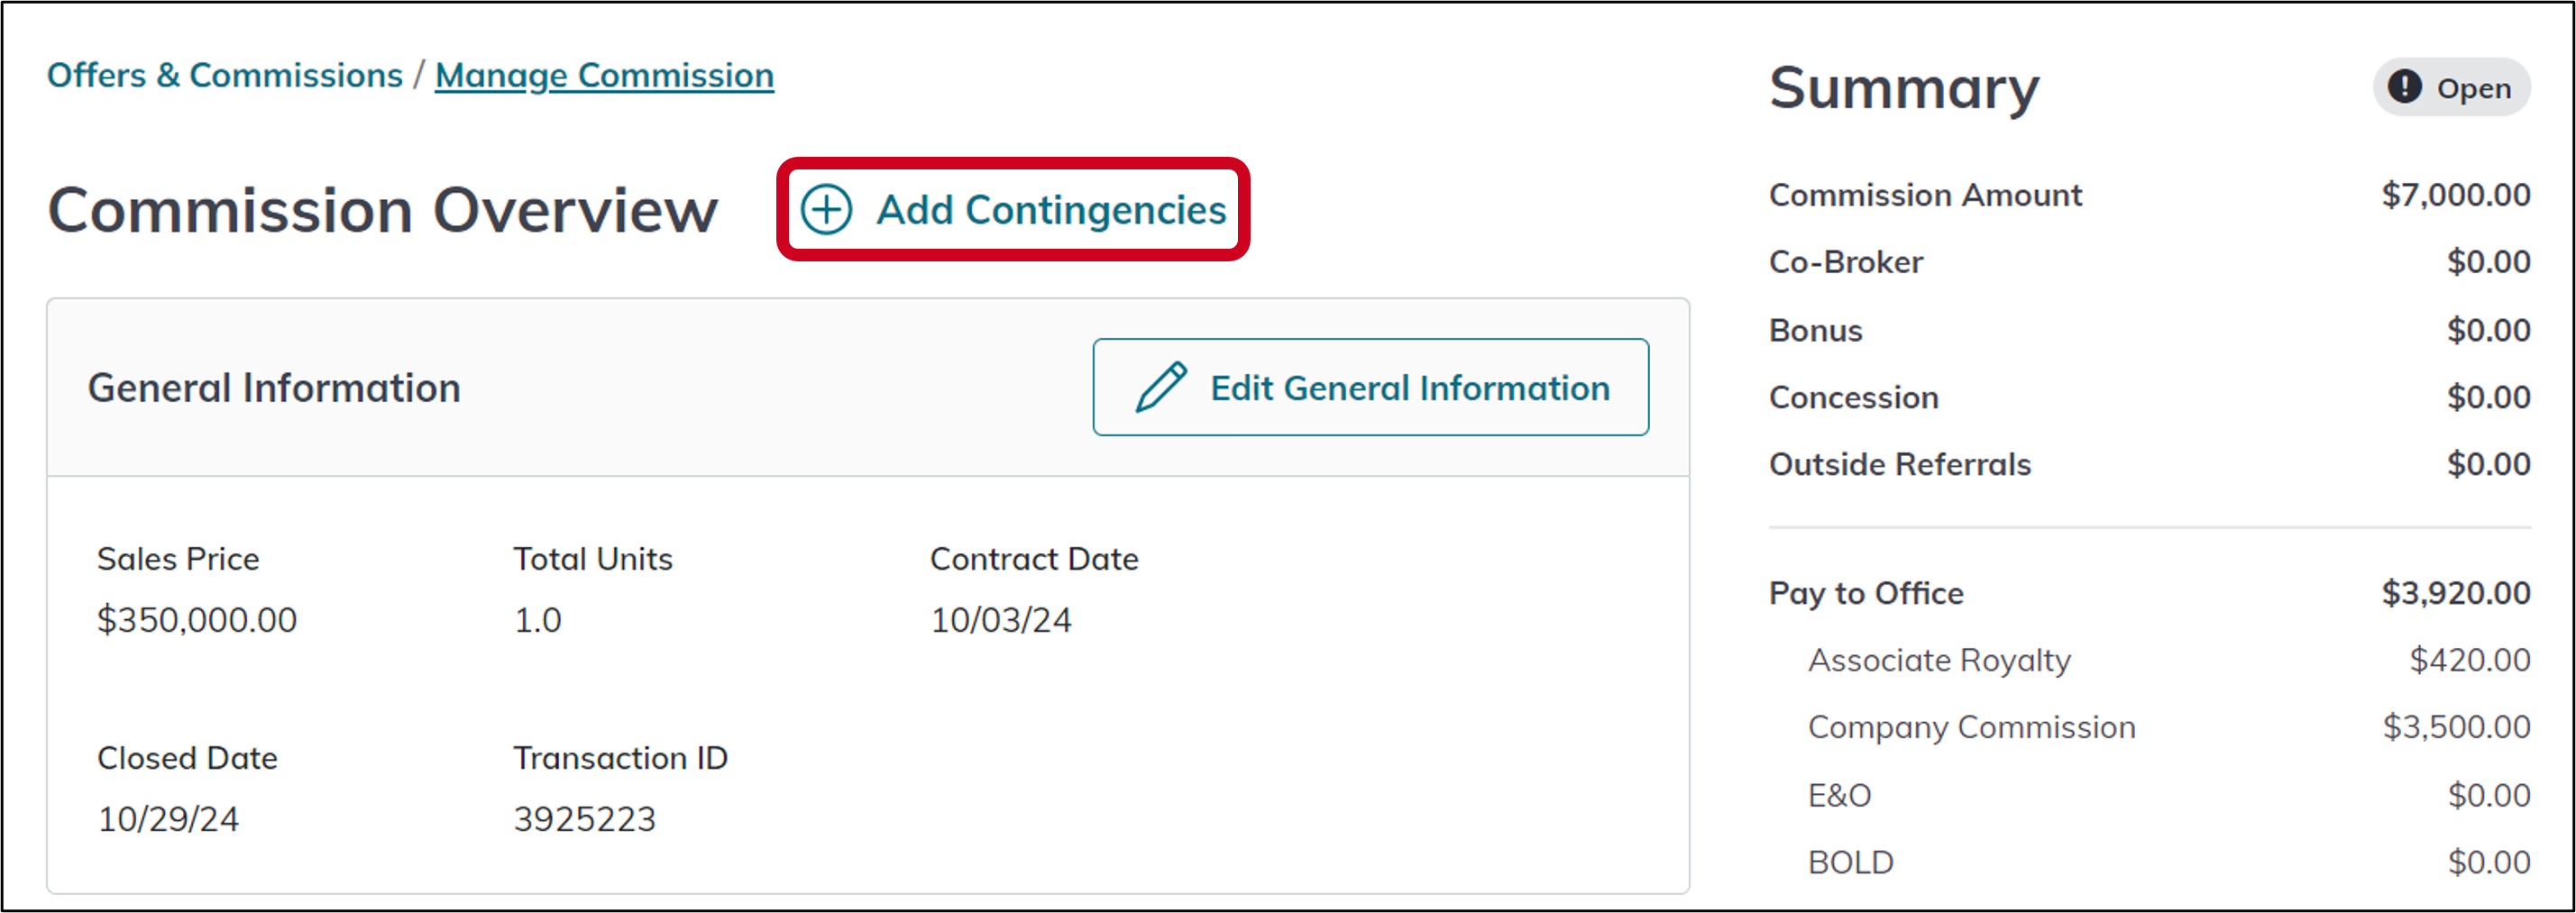Click the exclamation icon in the Open badge
The width and height of the screenshot is (2576, 913).
pyautogui.click(x=2404, y=88)
